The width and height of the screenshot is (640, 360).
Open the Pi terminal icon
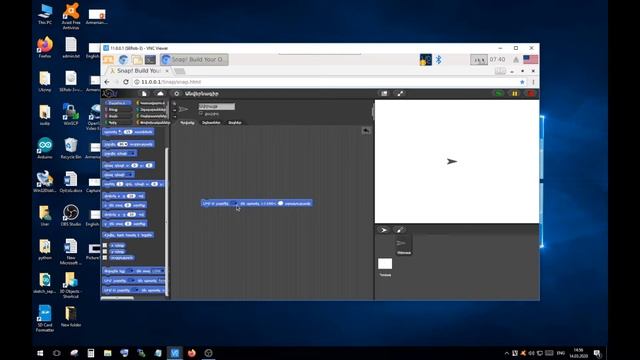pos(150,60)
